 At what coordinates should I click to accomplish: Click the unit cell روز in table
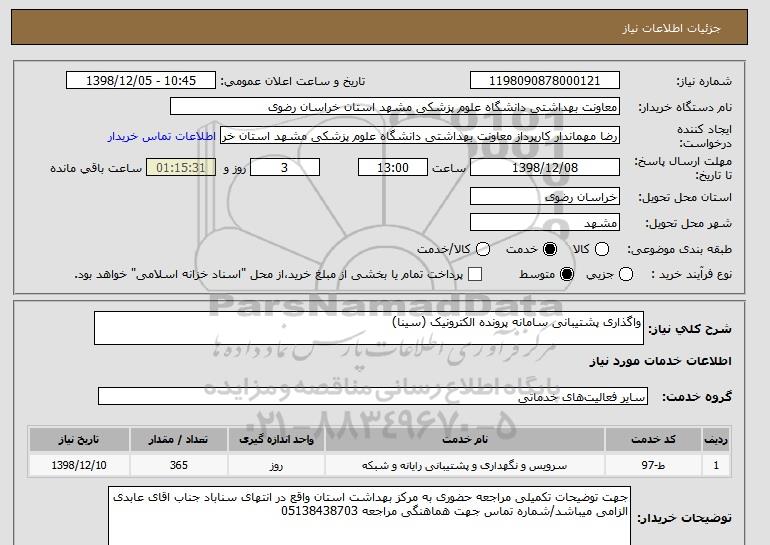point(276,465)
